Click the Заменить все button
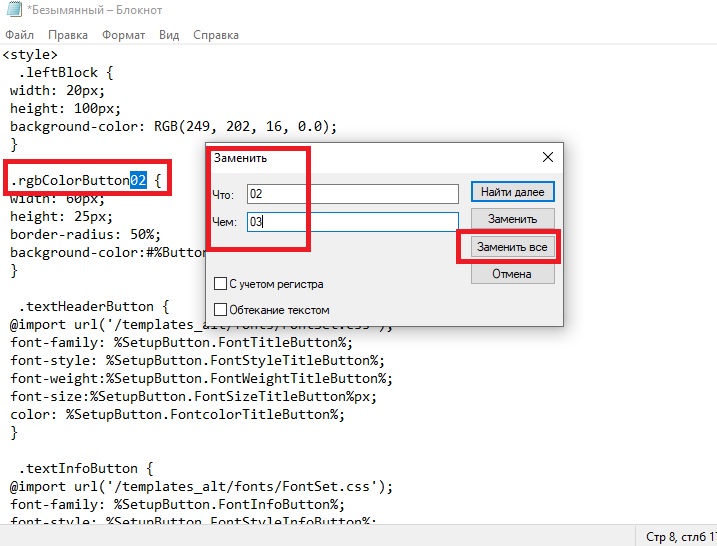Image resolution: width=717 pixels, height=546 pixels. tap(513, 247)
